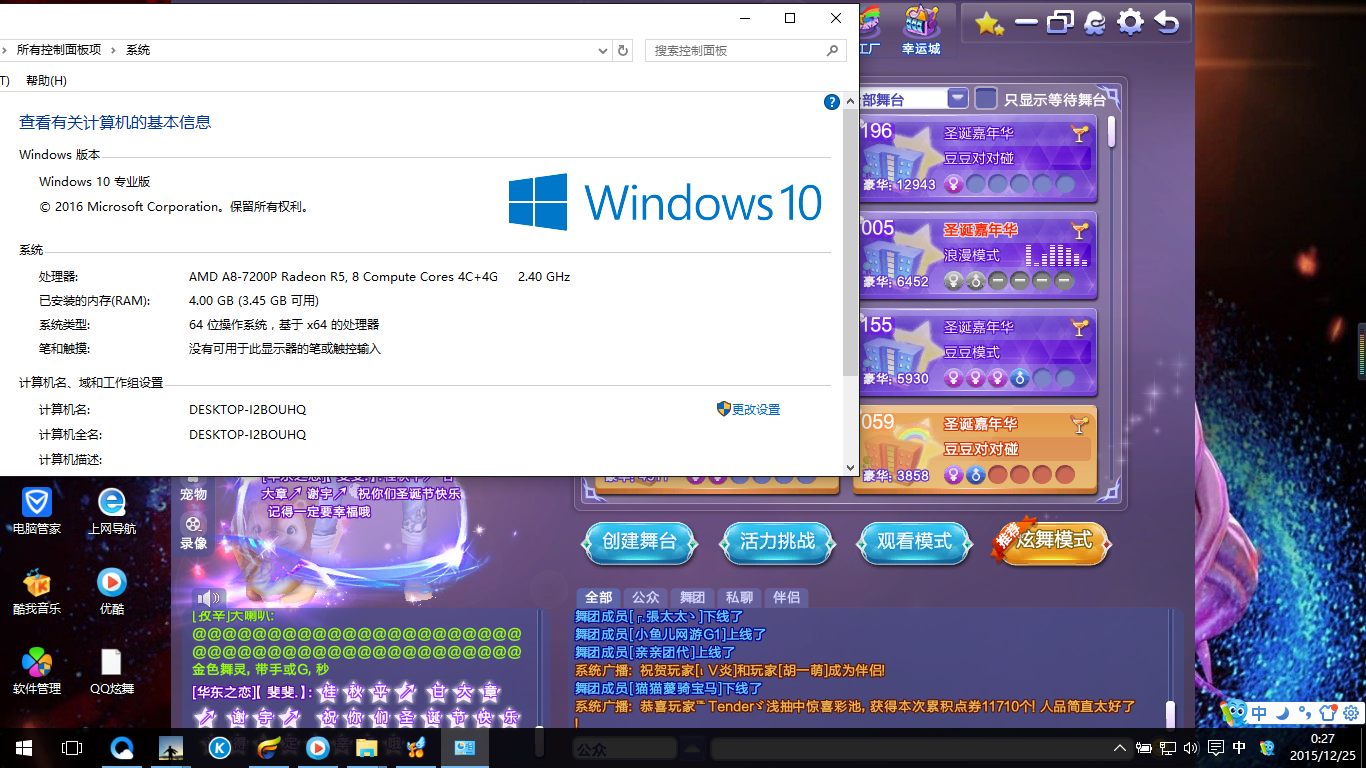Click 所有控制面板项 breadcrumb
This screenshot has width=1366, height=768.
(x=59, y=50)
